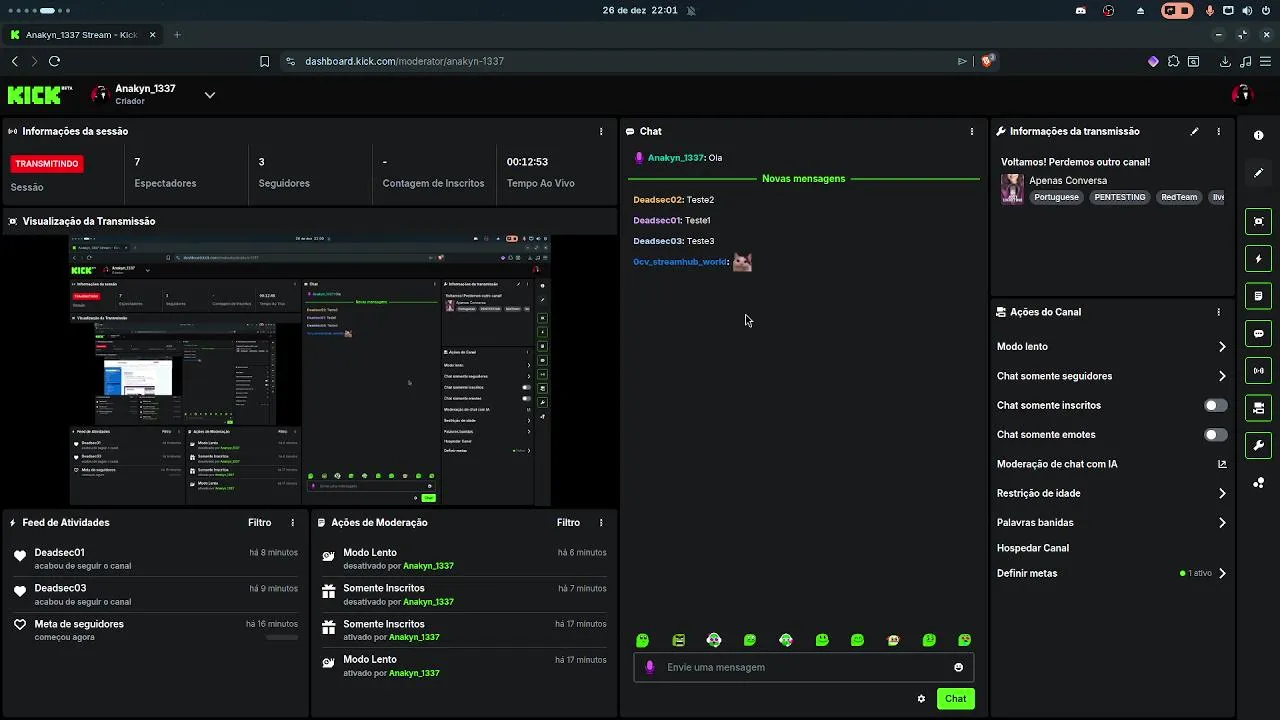Image resolution: width=1280 pixels, height=720 pixels.
Task: Open Chat panel three-dot menu
Action: click(971, 131)
